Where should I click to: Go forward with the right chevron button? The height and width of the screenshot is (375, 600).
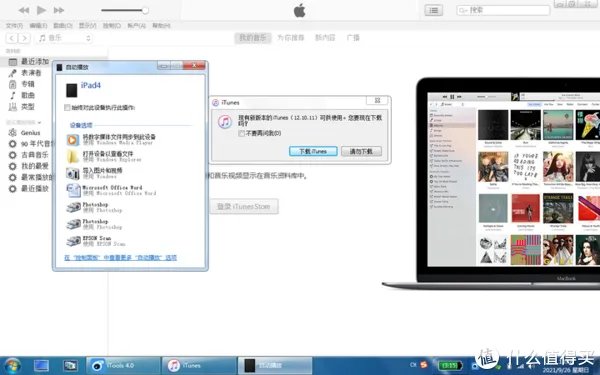tap(24, 38)
